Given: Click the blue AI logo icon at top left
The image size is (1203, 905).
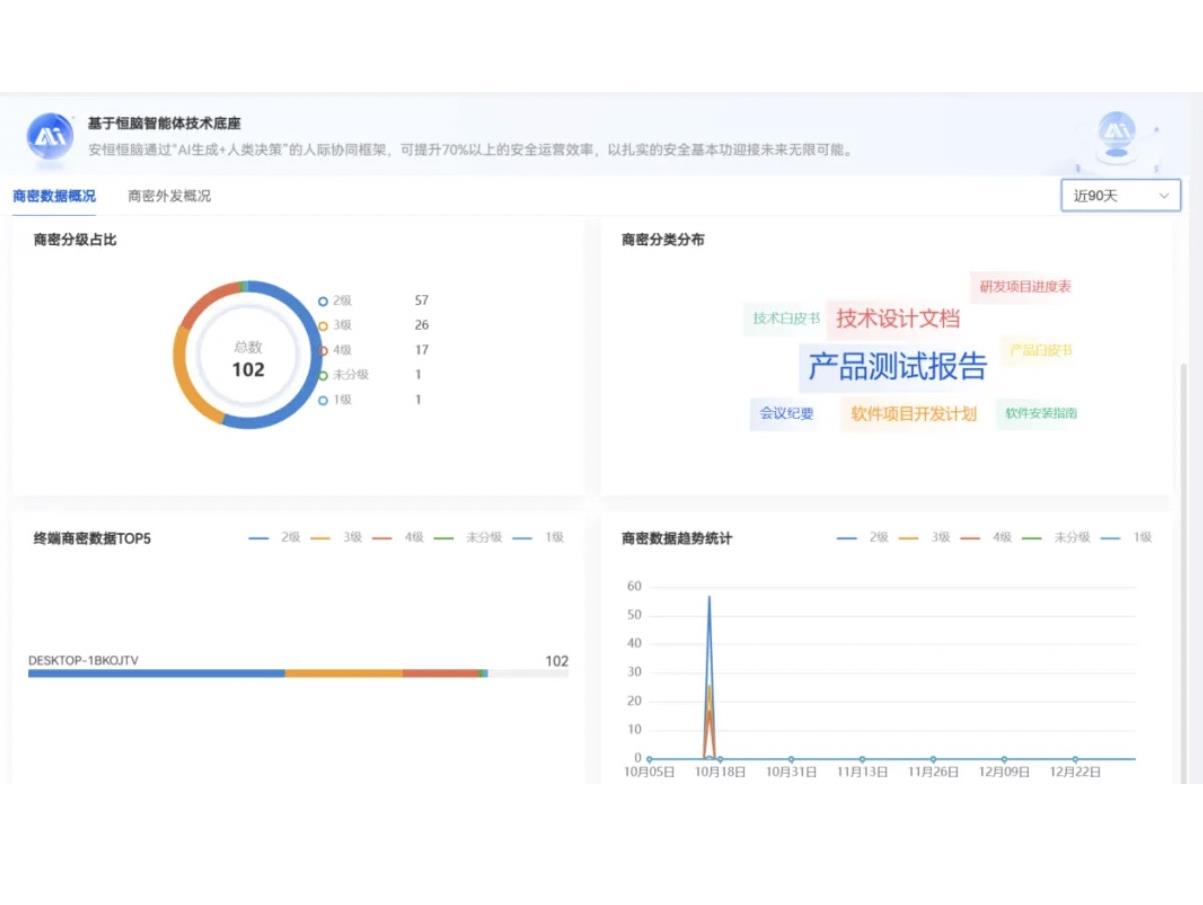Looking at the screenshot, I should pyautogui.click(x=50, y=137).
